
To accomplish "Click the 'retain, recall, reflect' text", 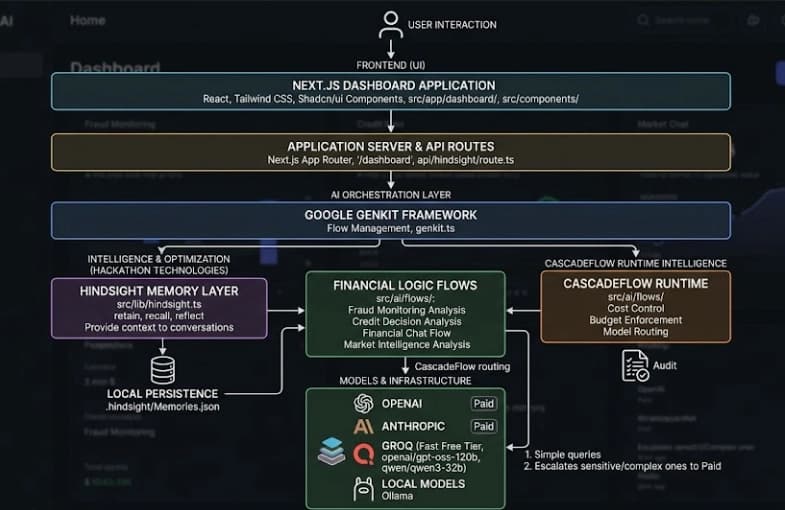I will click(159, 316).
